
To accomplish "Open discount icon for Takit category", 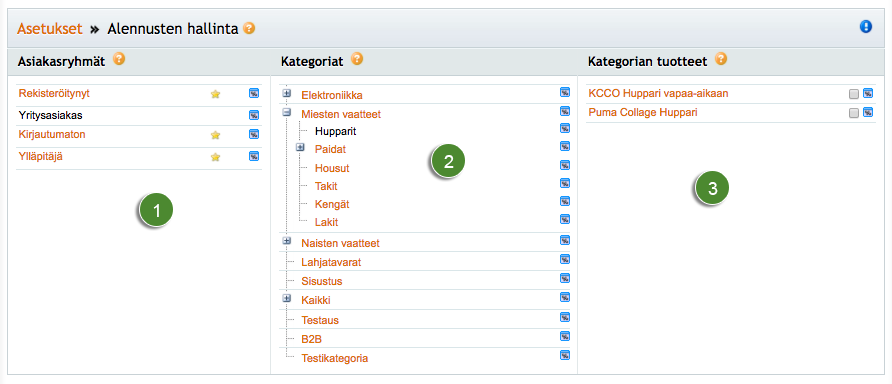I will pyautogui.click(x=565, y=183).
